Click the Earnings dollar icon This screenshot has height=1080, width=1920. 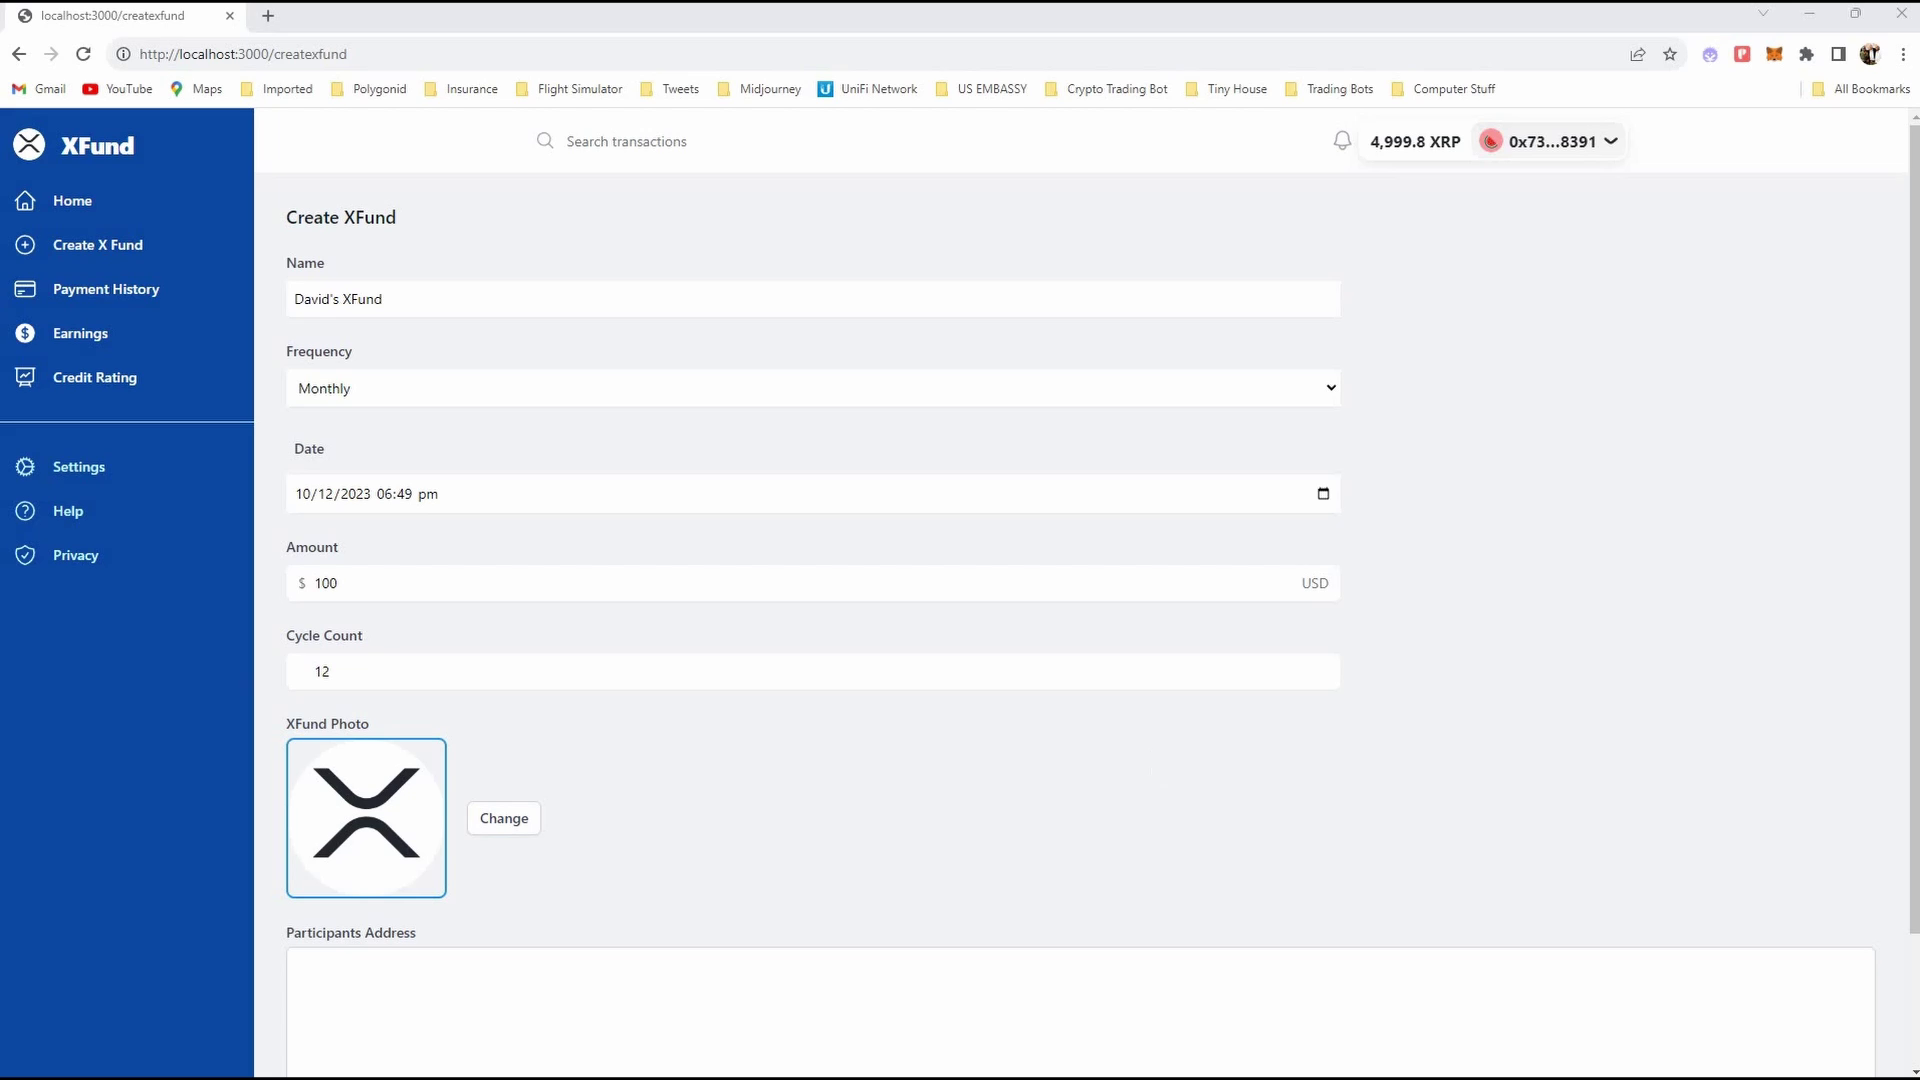[x=26, y=333]
